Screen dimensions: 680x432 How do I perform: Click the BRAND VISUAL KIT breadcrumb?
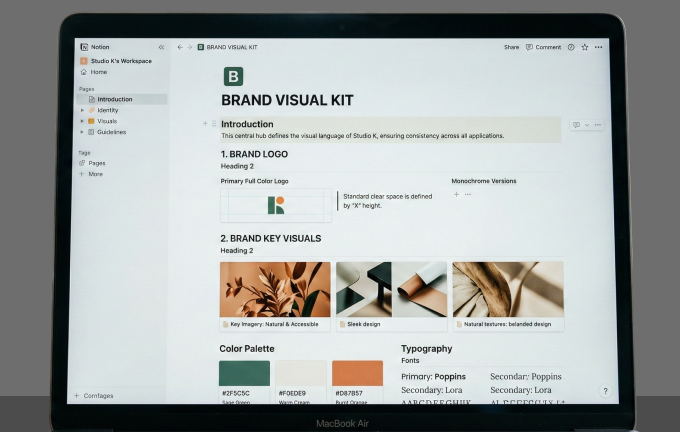point(228,47)
